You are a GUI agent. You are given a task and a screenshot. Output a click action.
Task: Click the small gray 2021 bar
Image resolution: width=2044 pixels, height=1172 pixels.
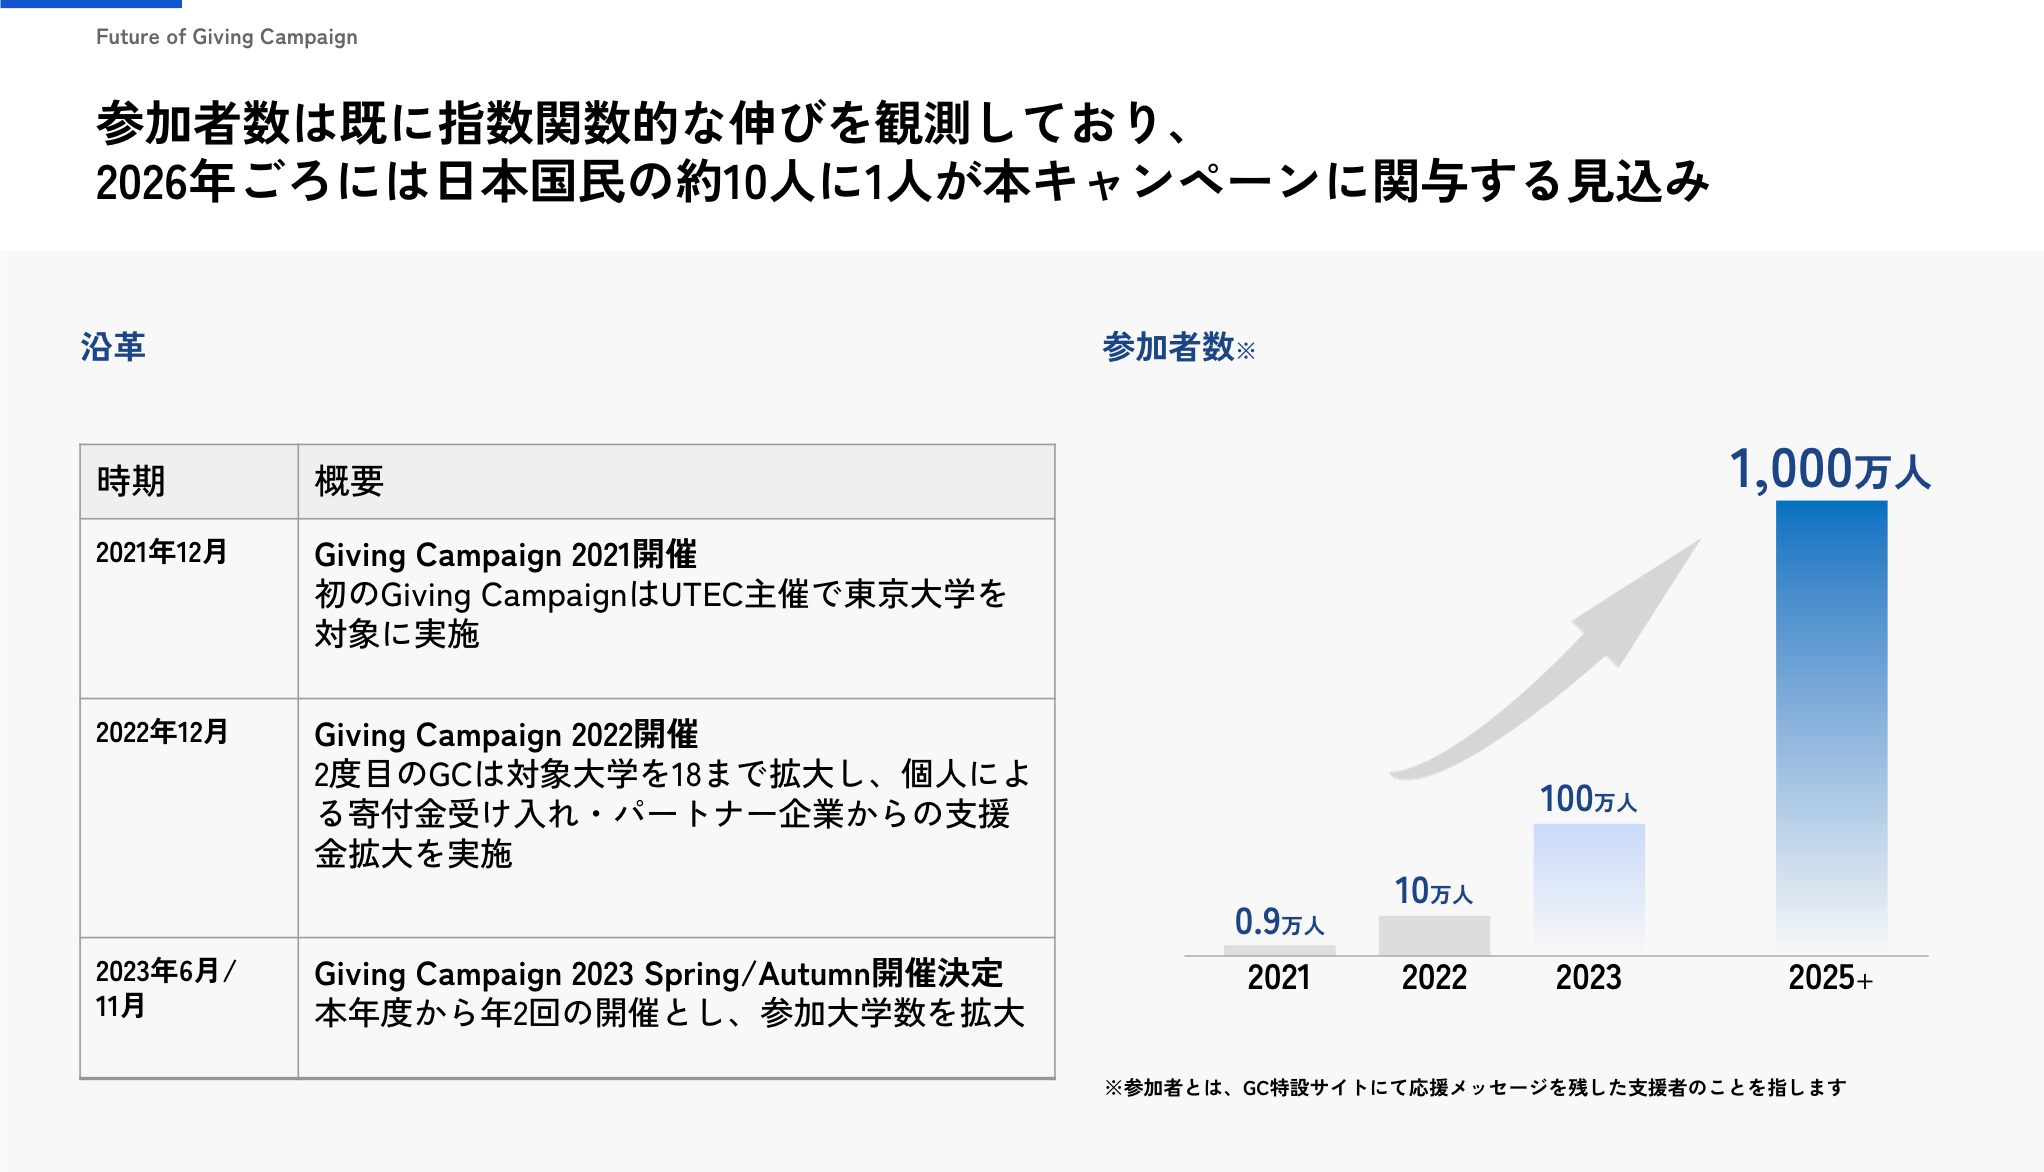tap(1279, 950)
